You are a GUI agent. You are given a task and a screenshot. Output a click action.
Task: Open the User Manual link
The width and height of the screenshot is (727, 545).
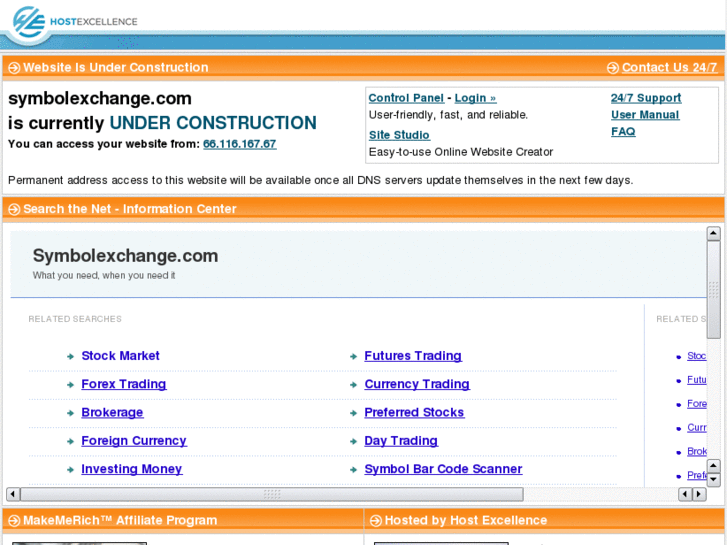[x=645, y=115]
